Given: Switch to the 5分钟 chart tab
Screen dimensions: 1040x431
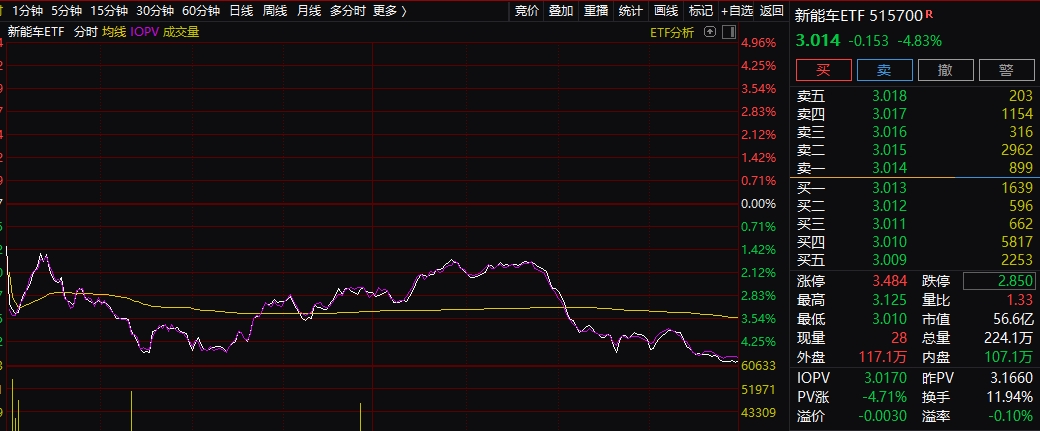Looking at the screenshot, I should tap(66, 11).
